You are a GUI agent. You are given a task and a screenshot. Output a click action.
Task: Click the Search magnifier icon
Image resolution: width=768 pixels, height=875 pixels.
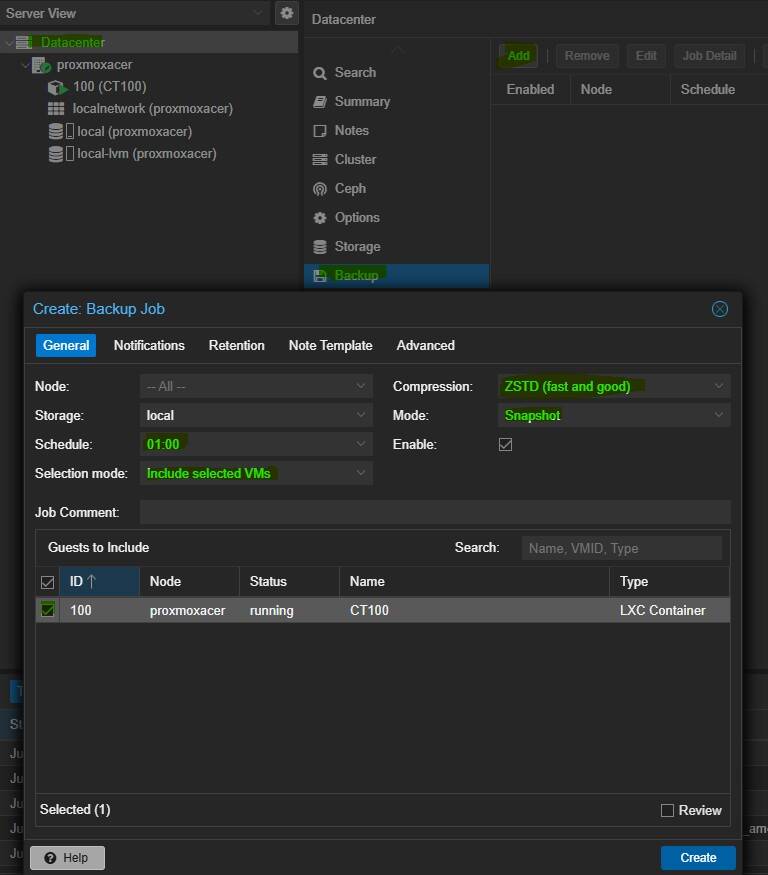320,73
